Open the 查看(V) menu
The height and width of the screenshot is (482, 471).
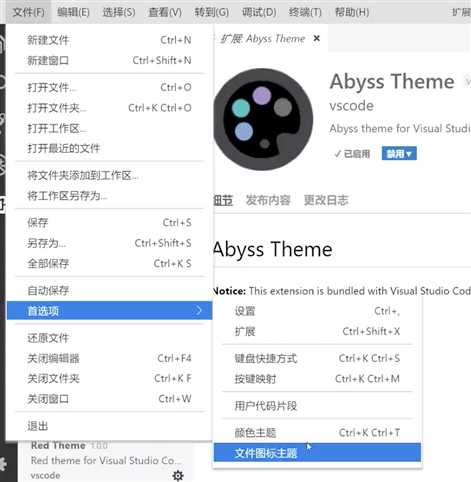(165, 12)
